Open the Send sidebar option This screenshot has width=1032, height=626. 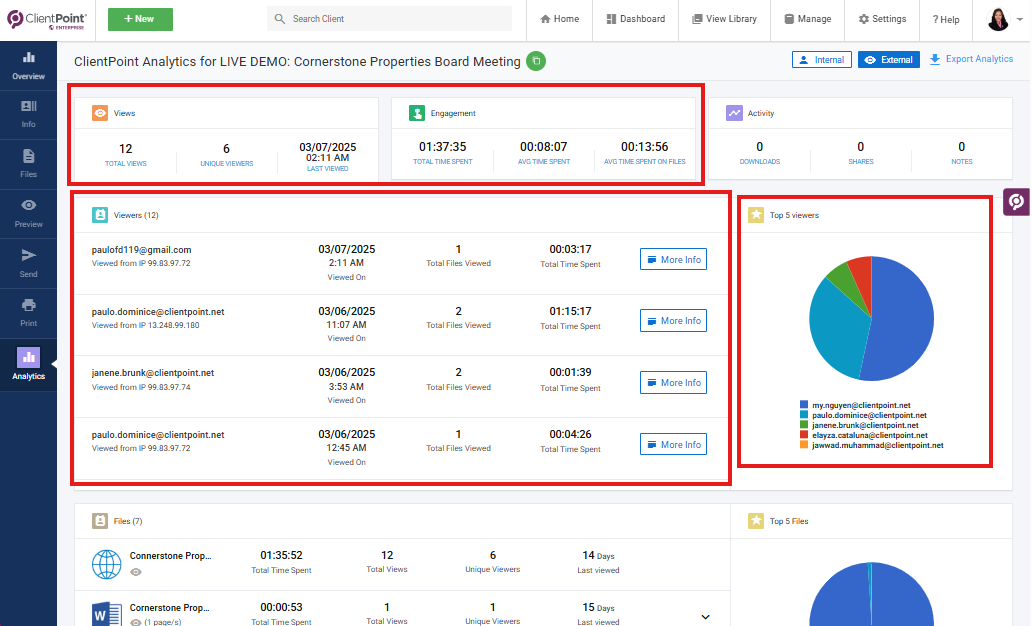(28, 263)
